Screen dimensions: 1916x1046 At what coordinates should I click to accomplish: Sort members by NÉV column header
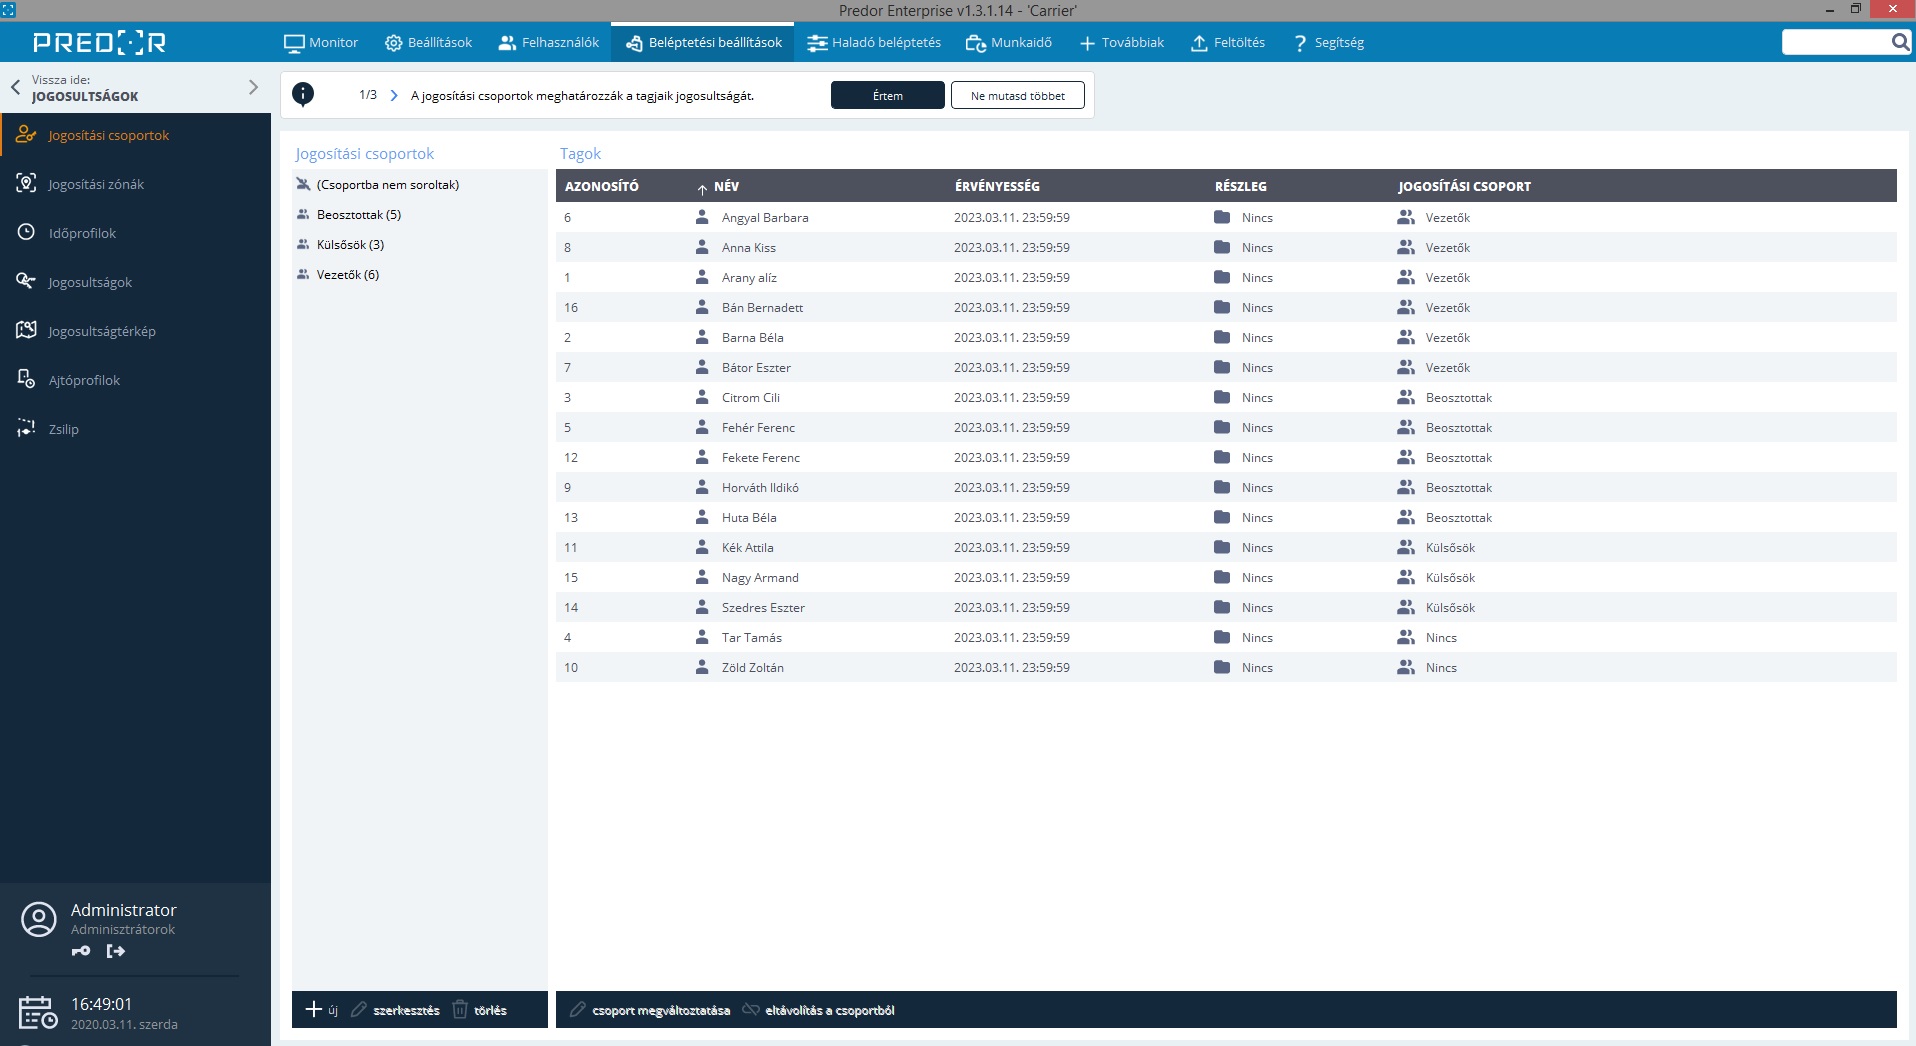click(x=726, y=186)
